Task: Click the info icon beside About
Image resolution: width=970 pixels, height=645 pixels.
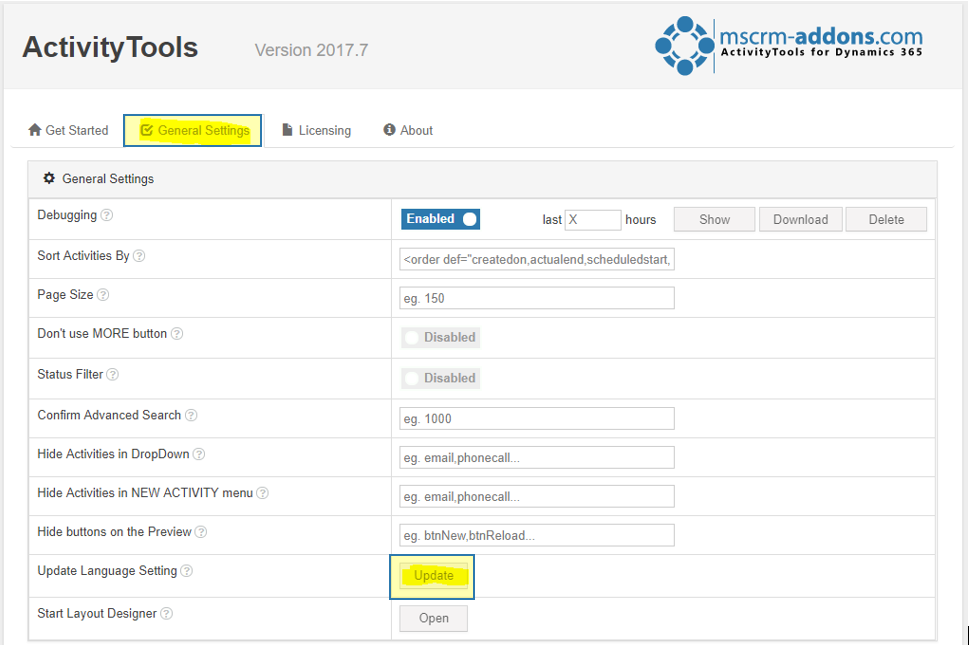Action: tap(389, 130)
